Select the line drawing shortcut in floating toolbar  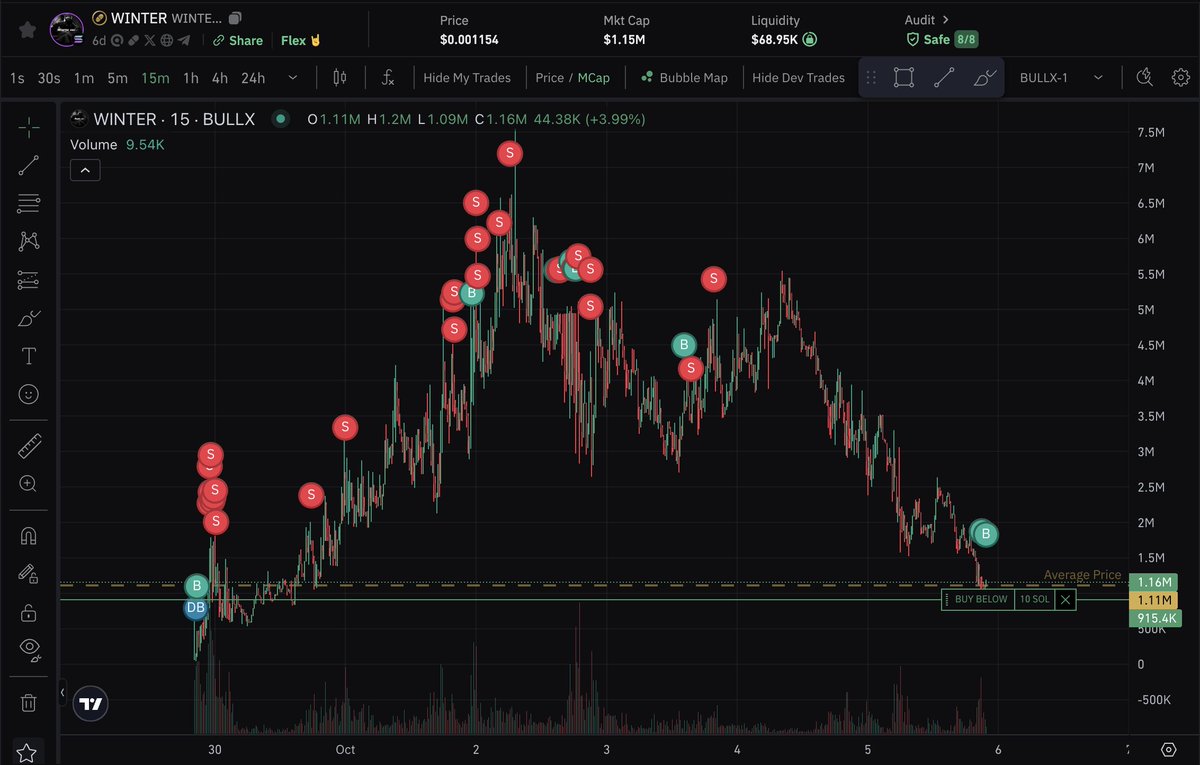944,77
